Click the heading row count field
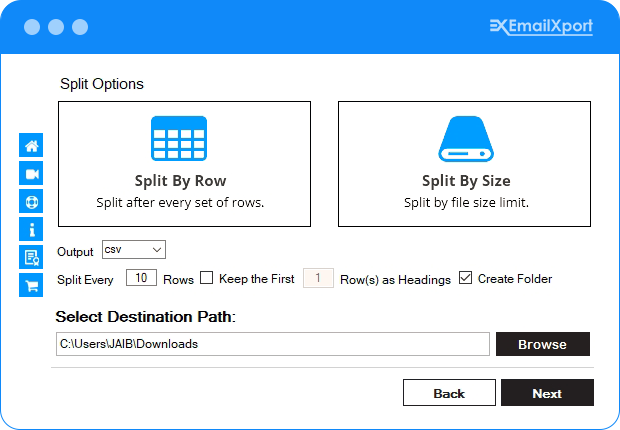The width and height of the screenshot is (620, 430). tap(318, 278)
